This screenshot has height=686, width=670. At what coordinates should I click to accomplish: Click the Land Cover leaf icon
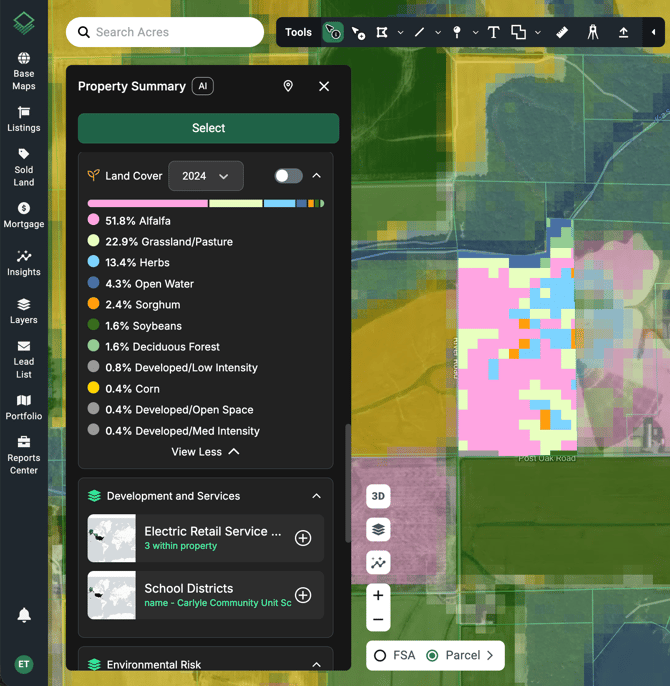[x=93, y=175]
